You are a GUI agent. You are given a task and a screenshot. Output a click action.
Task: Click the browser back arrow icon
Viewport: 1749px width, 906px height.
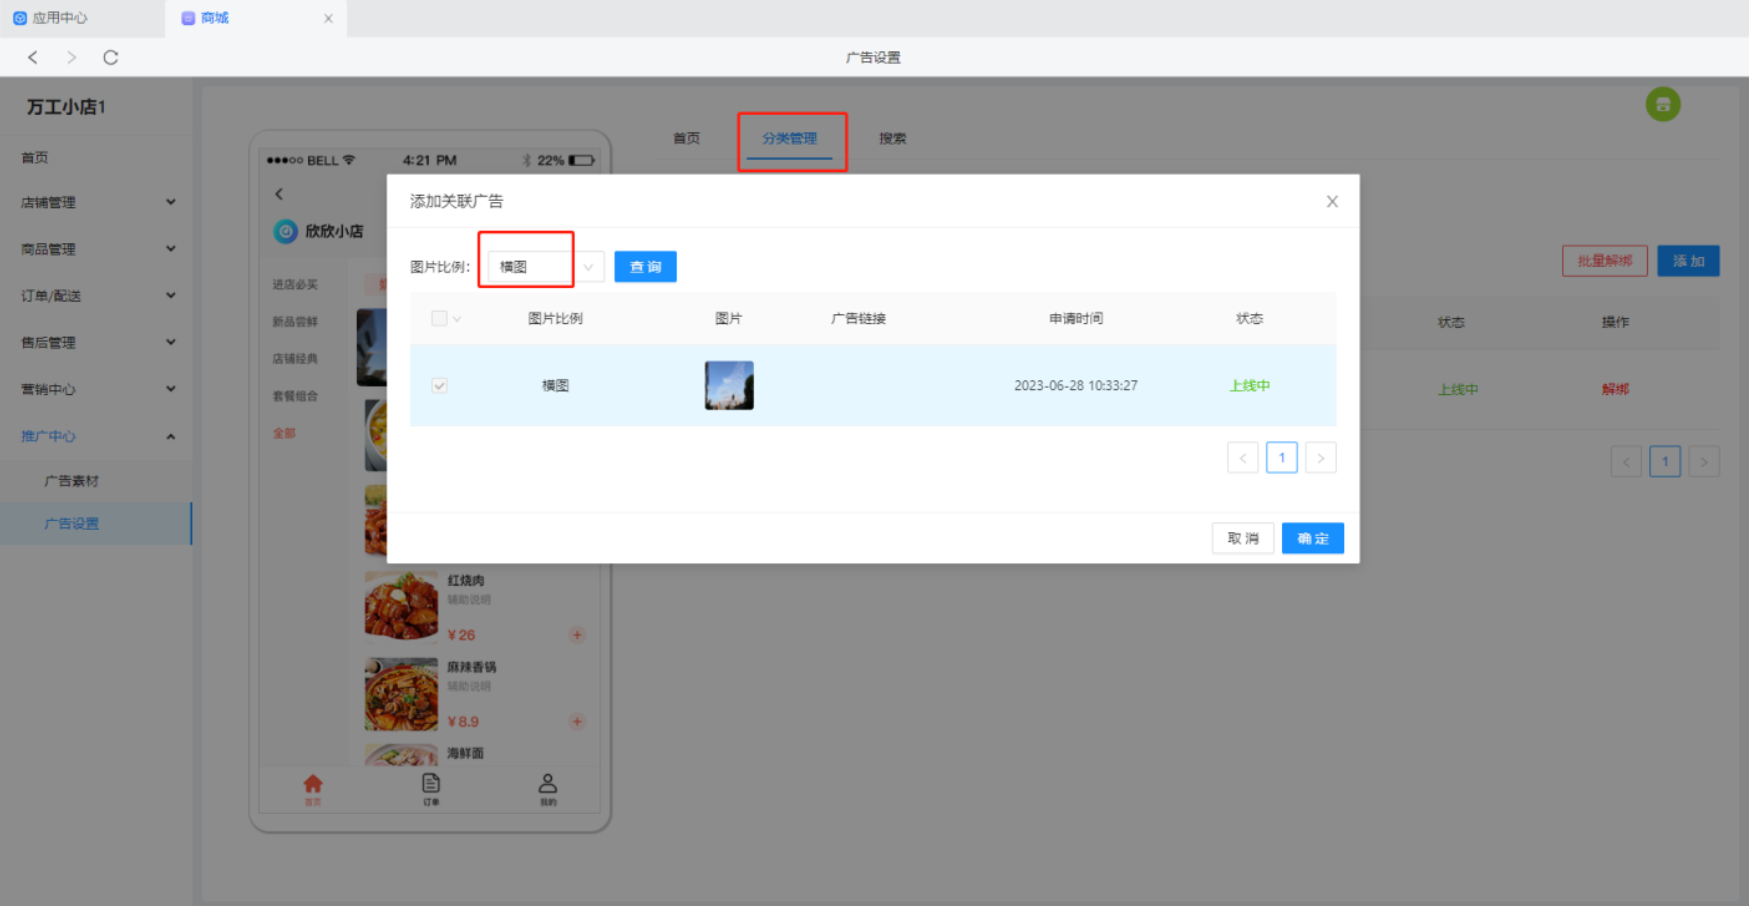point(33,58)
